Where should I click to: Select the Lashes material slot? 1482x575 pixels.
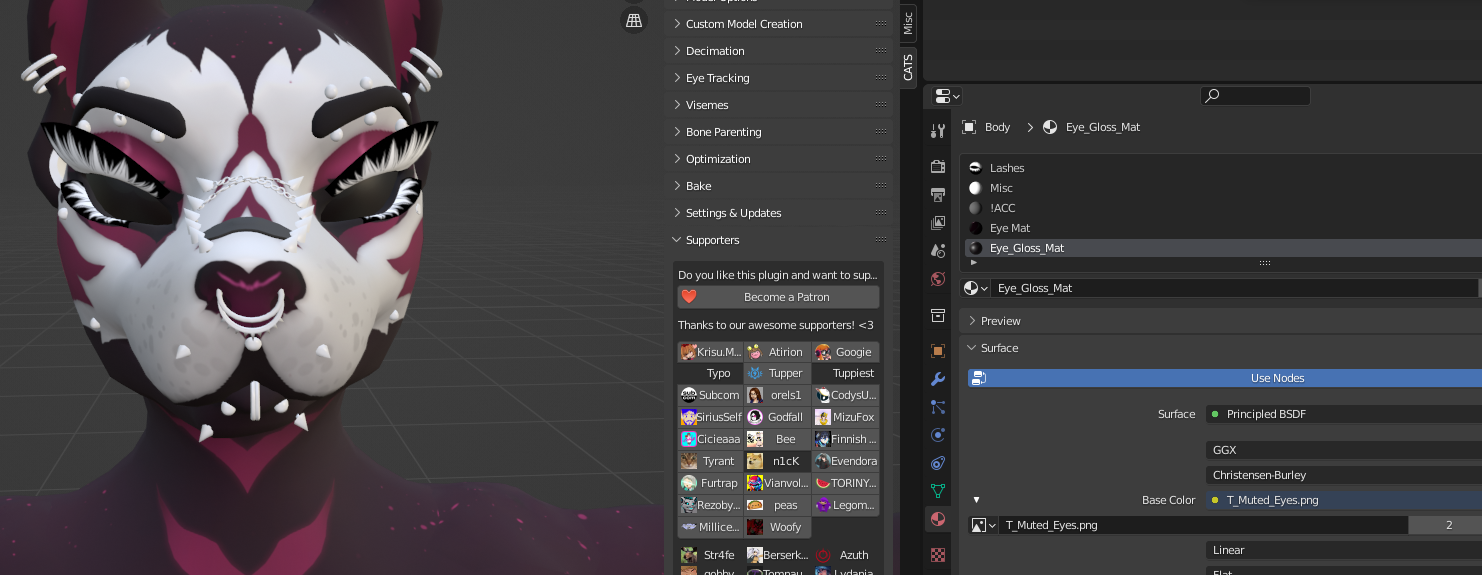click(1222, 168)
